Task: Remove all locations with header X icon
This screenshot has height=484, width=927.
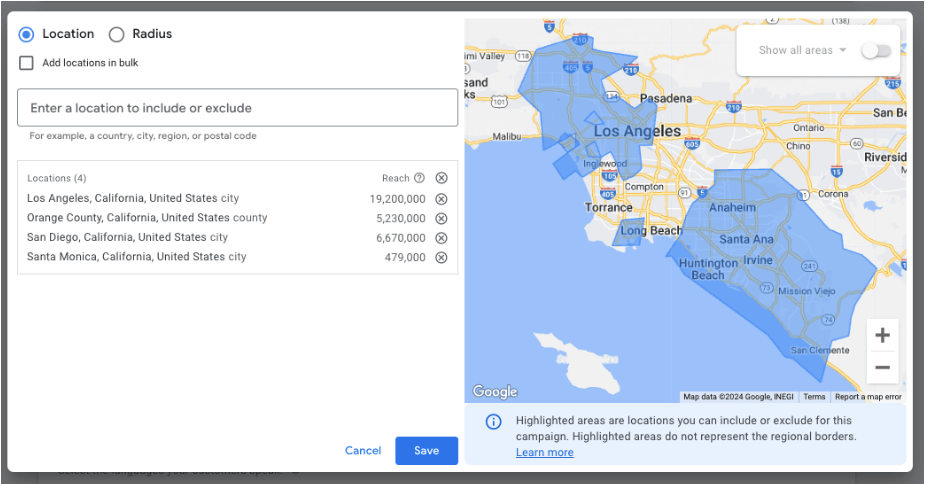Action: pos(441,178)
